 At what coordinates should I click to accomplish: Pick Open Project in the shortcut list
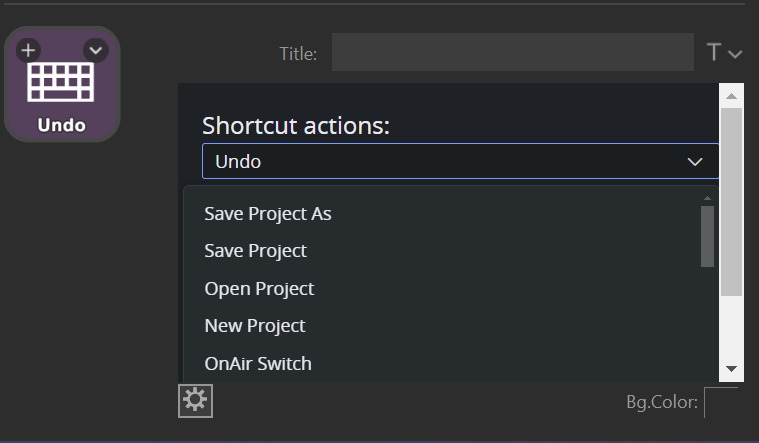(x=260, y=288)
